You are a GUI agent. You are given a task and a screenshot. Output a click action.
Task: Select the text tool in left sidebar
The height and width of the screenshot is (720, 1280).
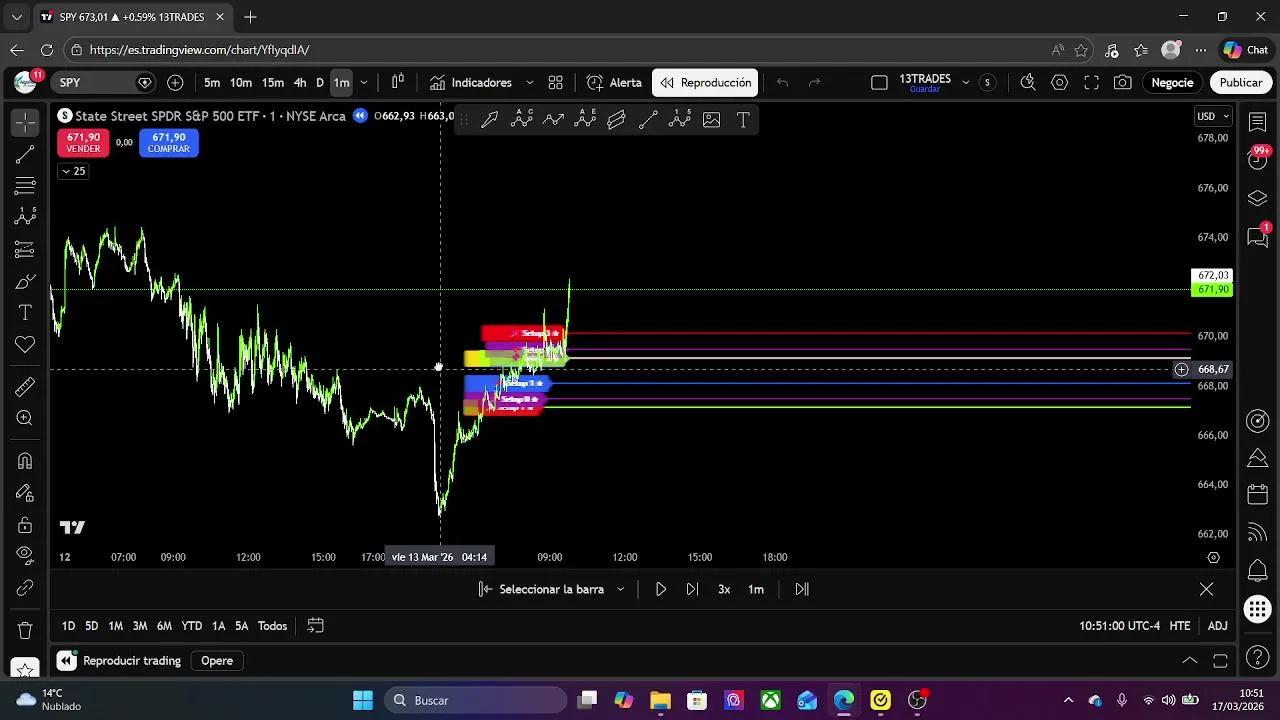tap(25, 313)
